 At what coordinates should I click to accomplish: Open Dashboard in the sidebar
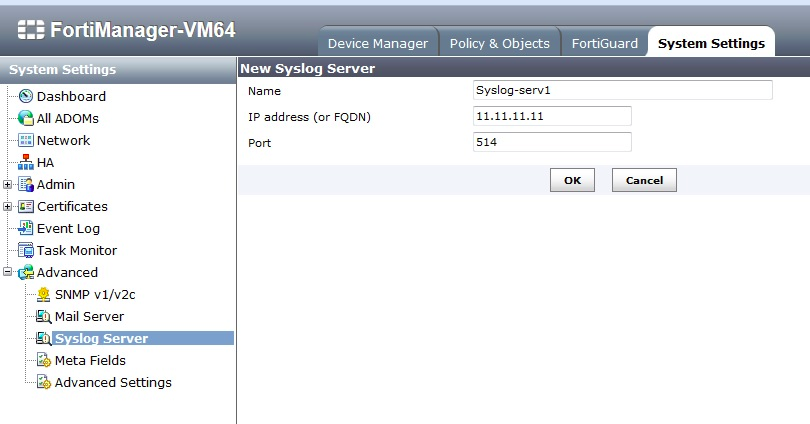point(71,97)
